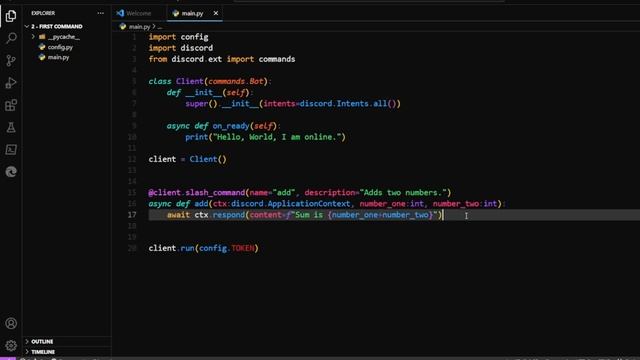Screen dimensions: 640x360
Task: Close the main.py tab
Action: click(216, 13)
